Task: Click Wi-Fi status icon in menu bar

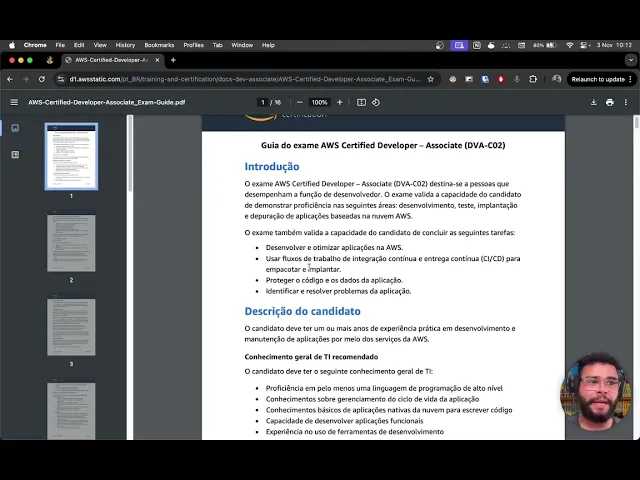Action: pyautogui.click(x=569, y=45)
